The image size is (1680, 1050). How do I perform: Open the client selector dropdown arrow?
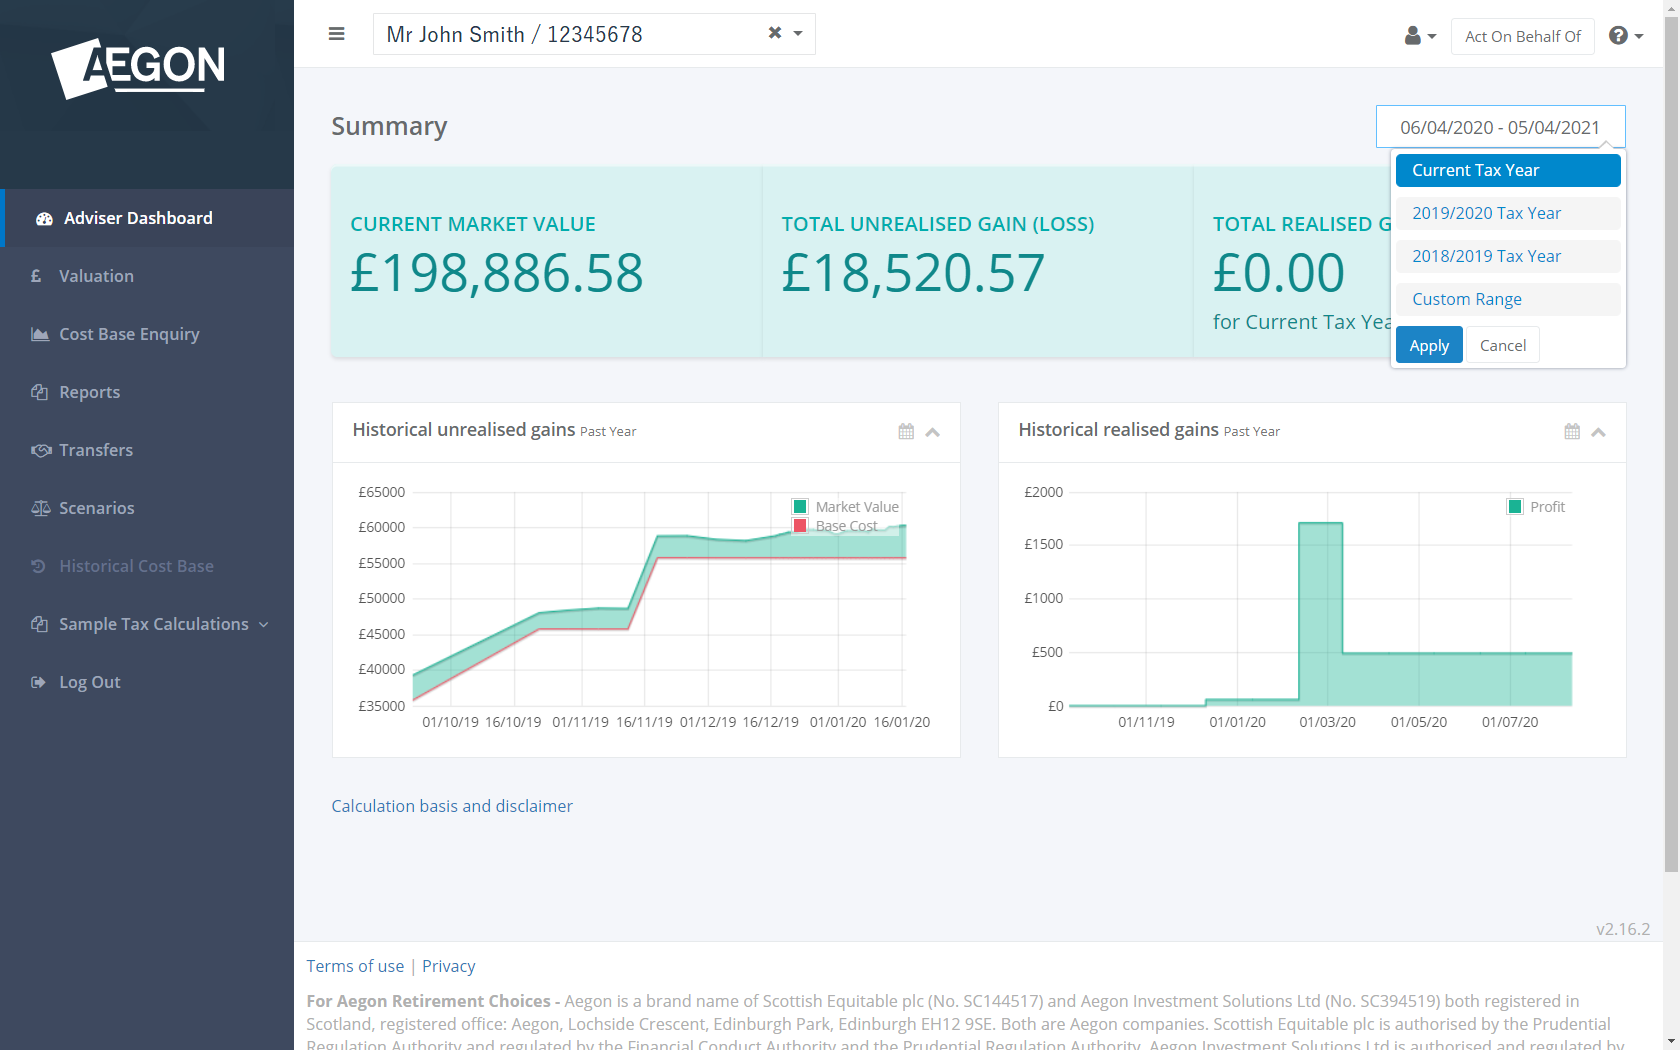tap(798, 34)
